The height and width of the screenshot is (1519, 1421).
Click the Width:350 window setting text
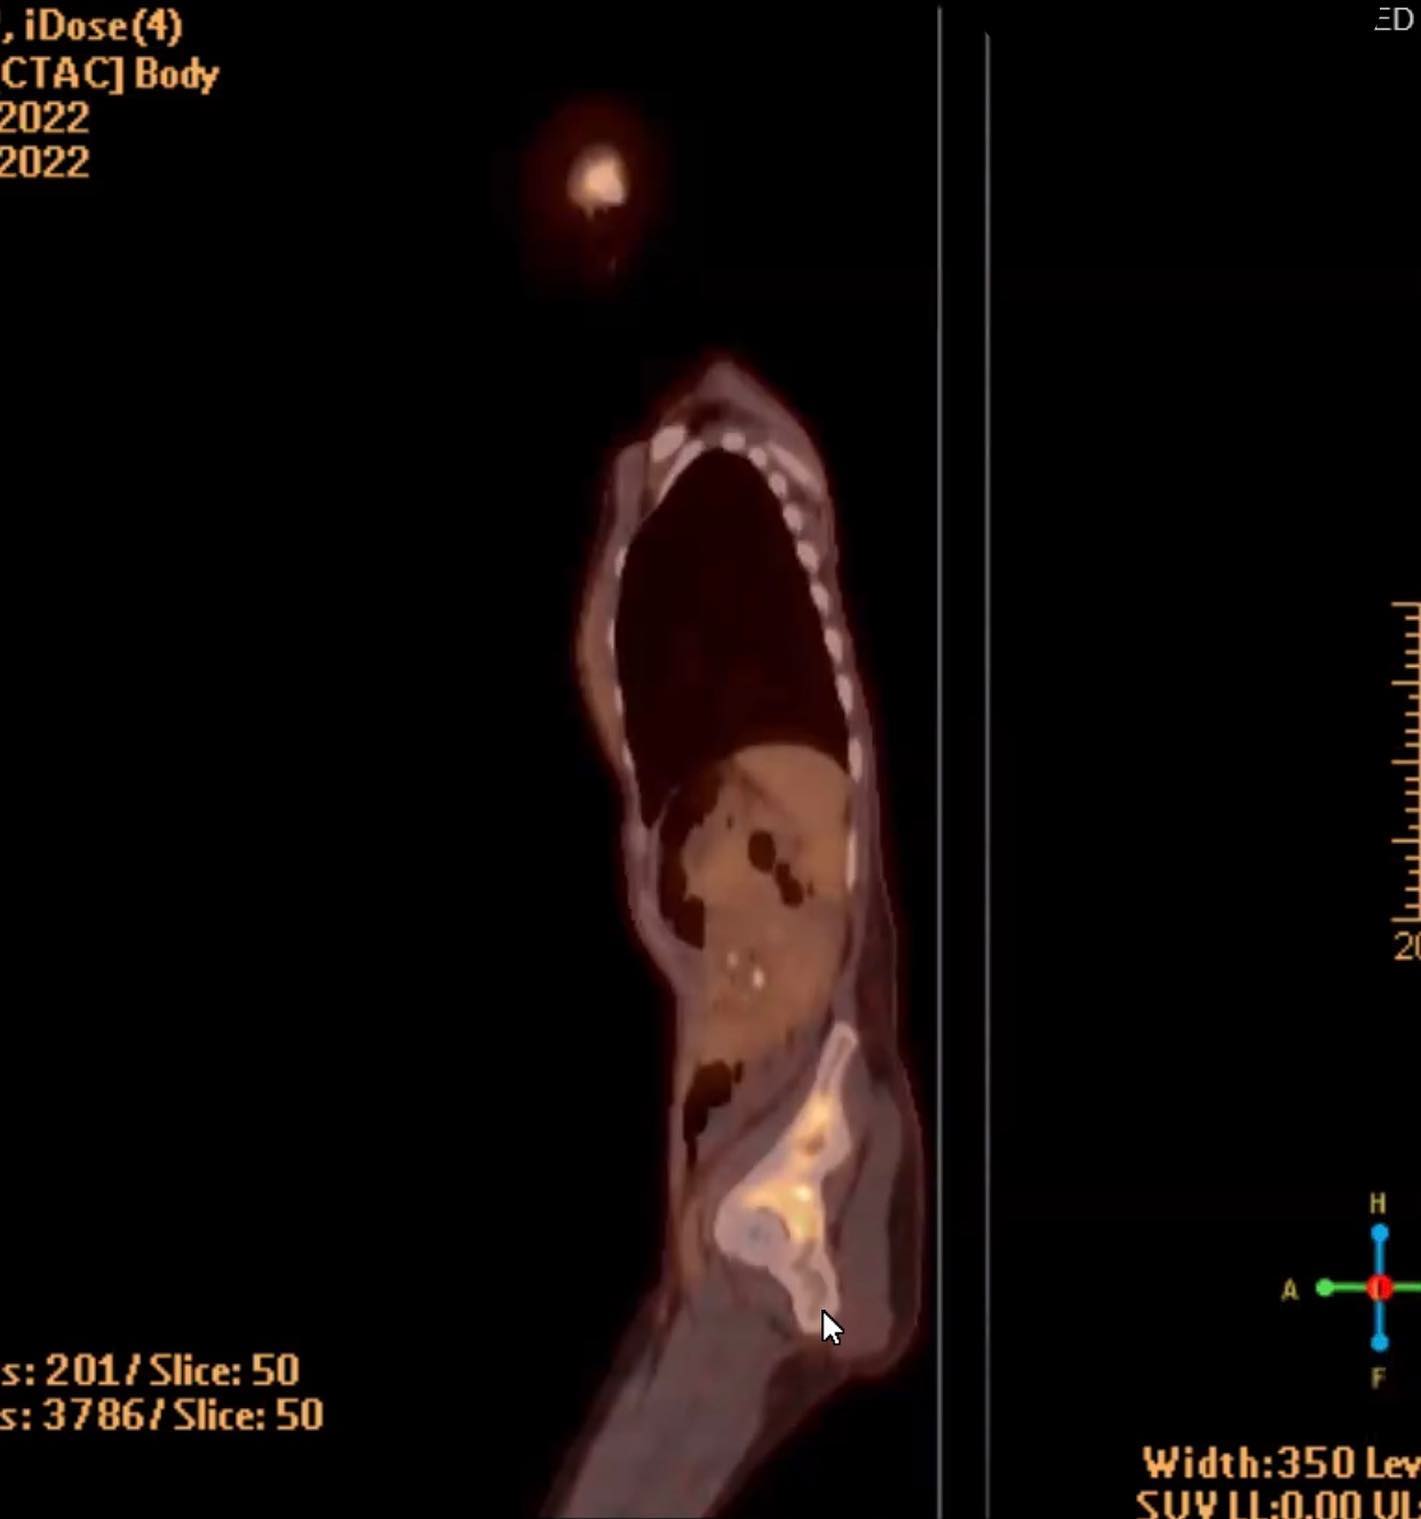point(1280,1464)
